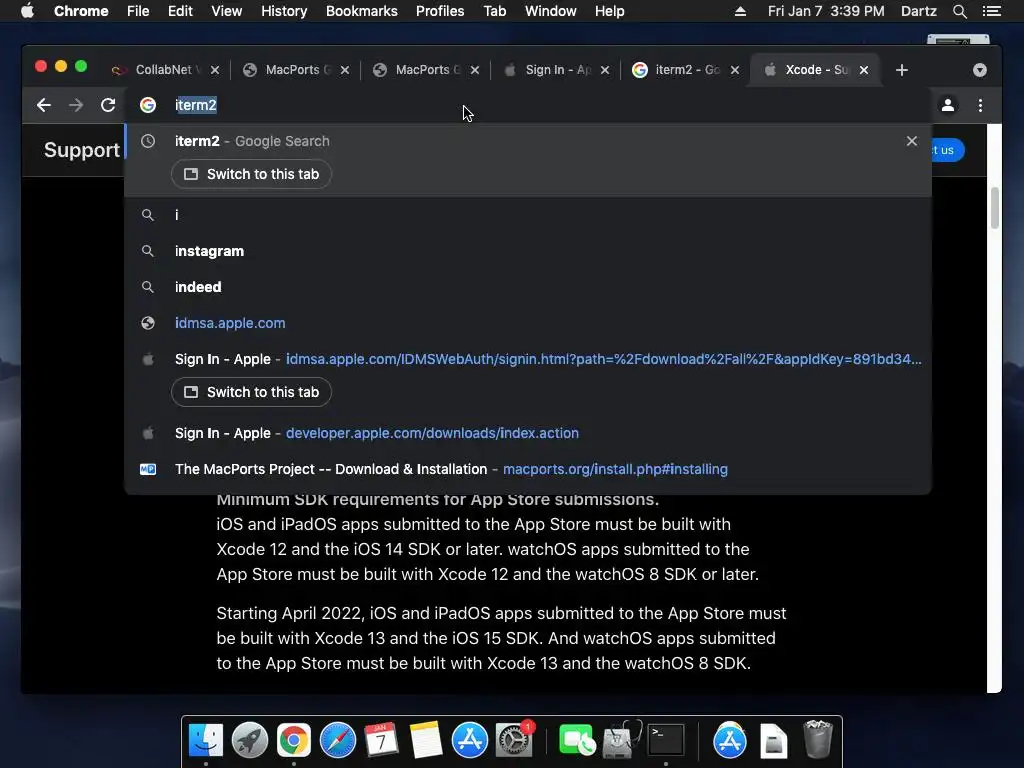
Task: Open the Bookmarks menu
Action: [362, 11]
